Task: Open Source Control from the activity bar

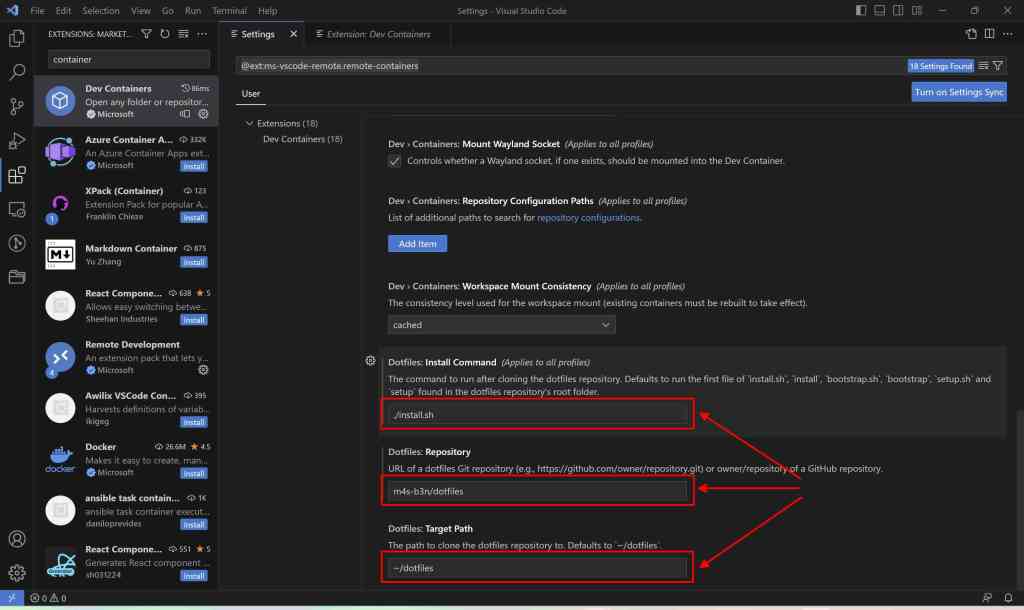Action: click(16, 106)
